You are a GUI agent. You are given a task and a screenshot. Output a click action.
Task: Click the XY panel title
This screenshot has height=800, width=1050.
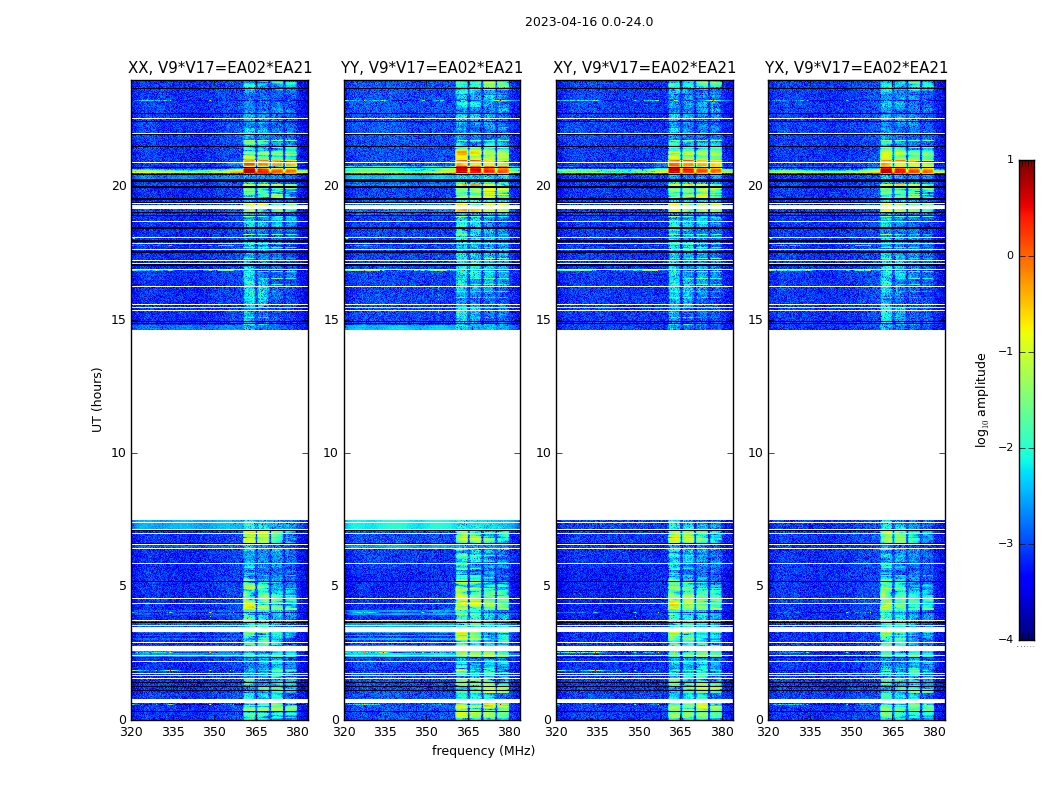pos(645,68)
